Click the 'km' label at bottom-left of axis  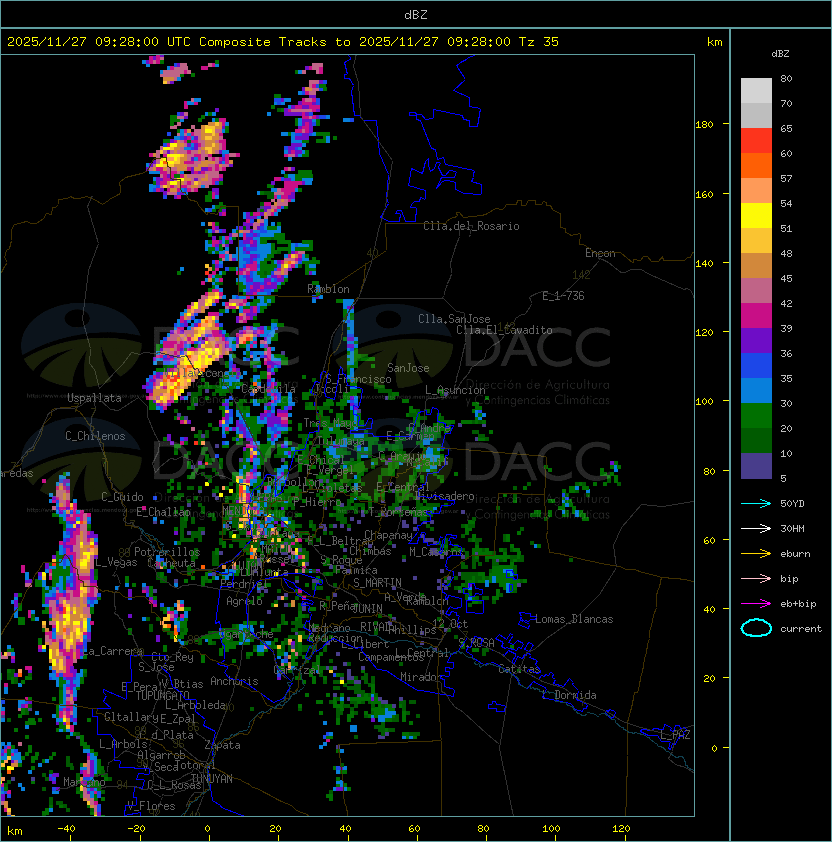click(15, 831)
